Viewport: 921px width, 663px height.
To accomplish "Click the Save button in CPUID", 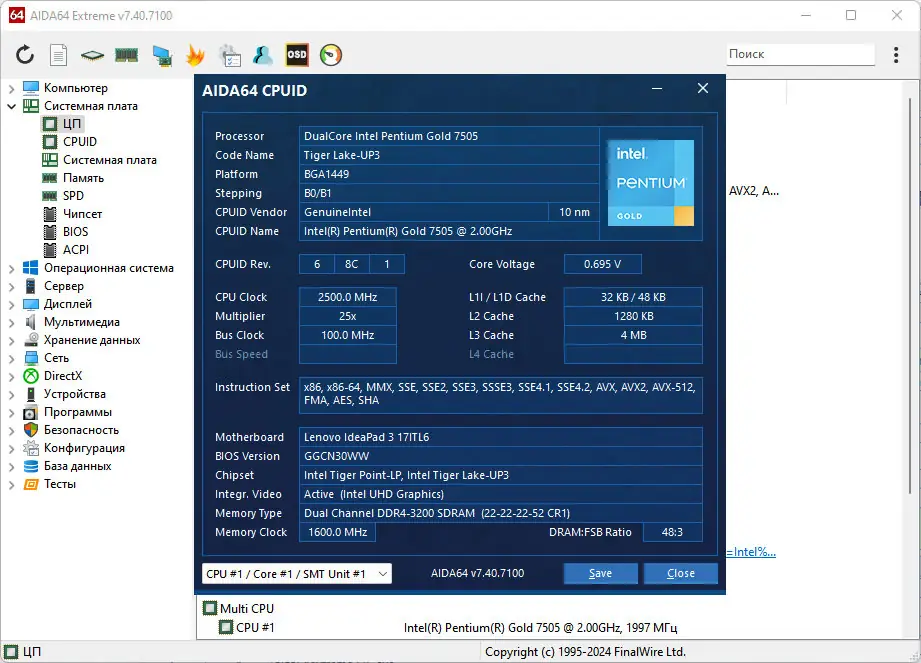I will point(600,573).
